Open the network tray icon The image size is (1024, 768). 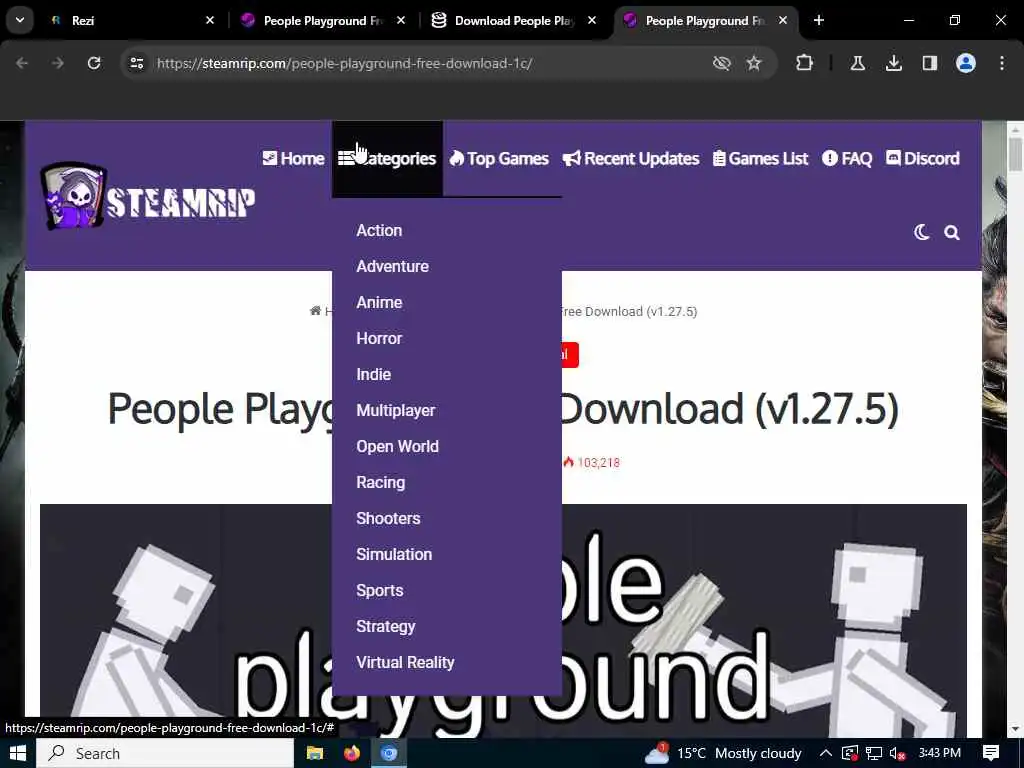874,753
